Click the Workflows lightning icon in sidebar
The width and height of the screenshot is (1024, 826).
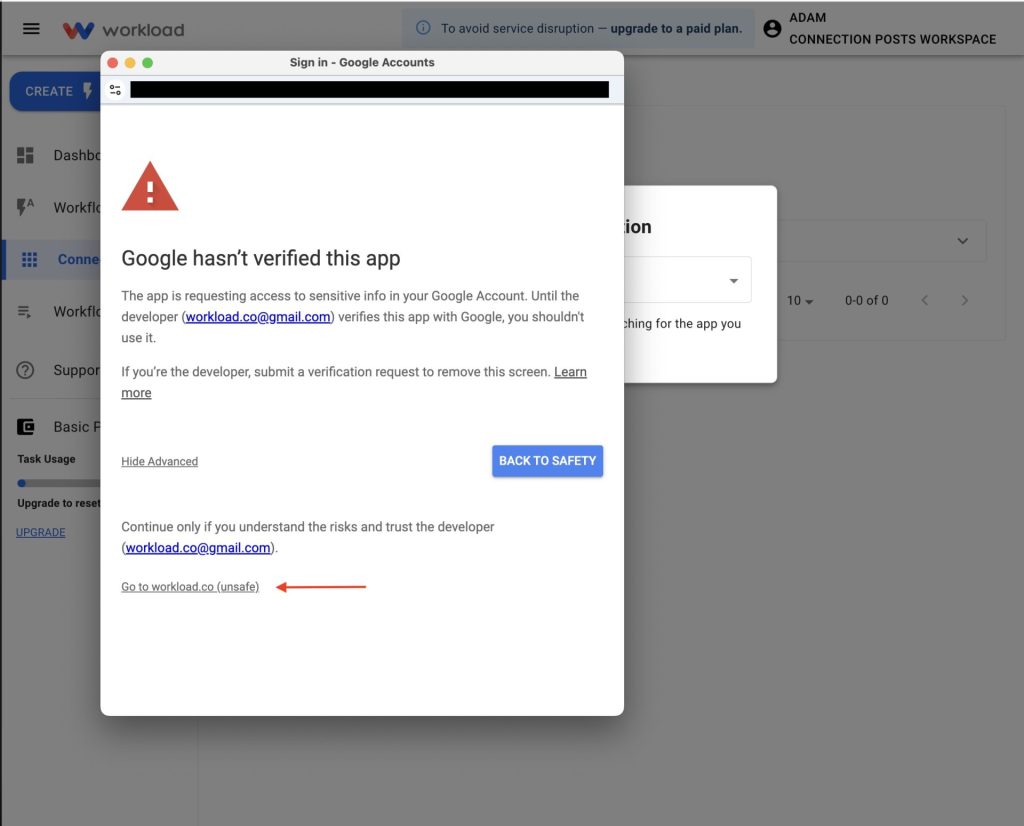point(25,207)
